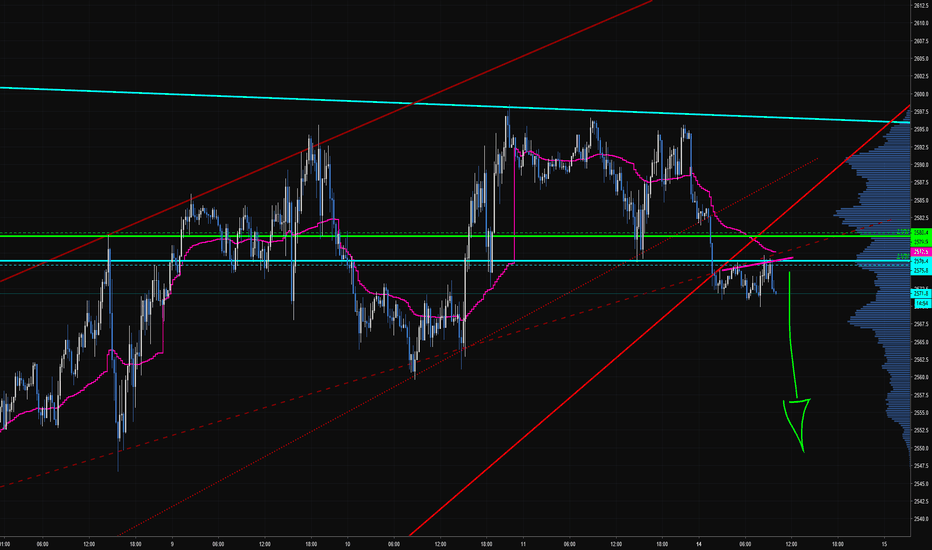This screenshot has height=550, width=932.
Task: Click the 2552.5 price axis label
Action: [921, 430]
